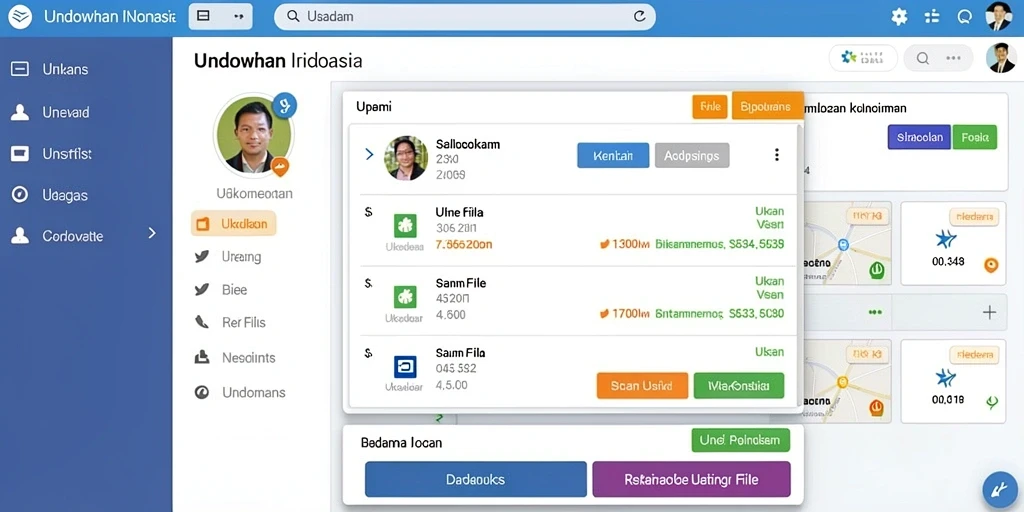Click the orange badge on the profile photo
This screenshot has height=512, width=1024.
click(x=280, y=167)
